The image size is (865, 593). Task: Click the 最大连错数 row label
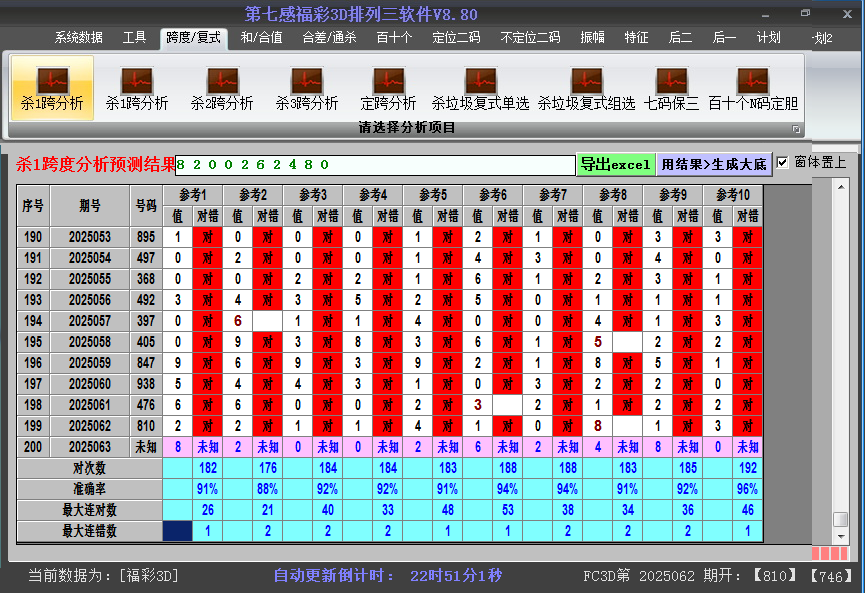[x=89, y=531]
